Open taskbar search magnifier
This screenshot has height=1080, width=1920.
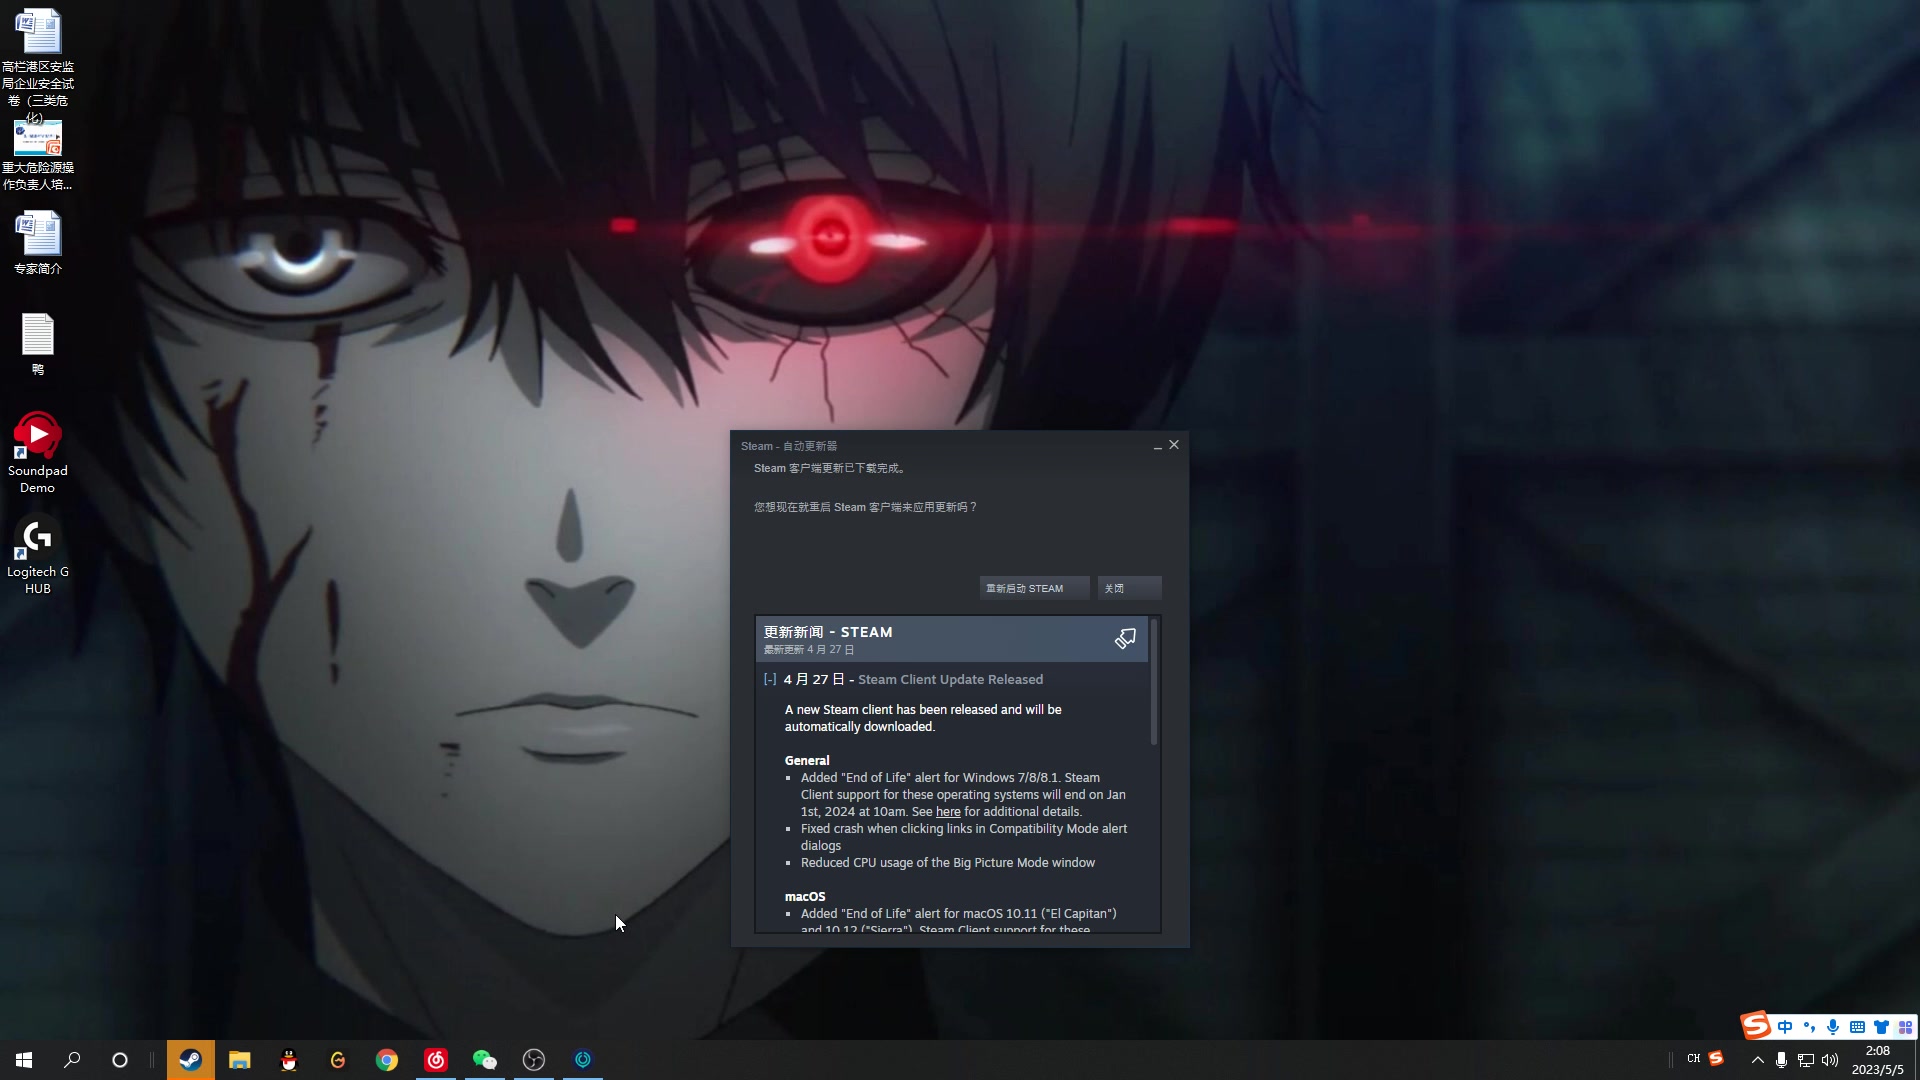[x=72, y=1060]
